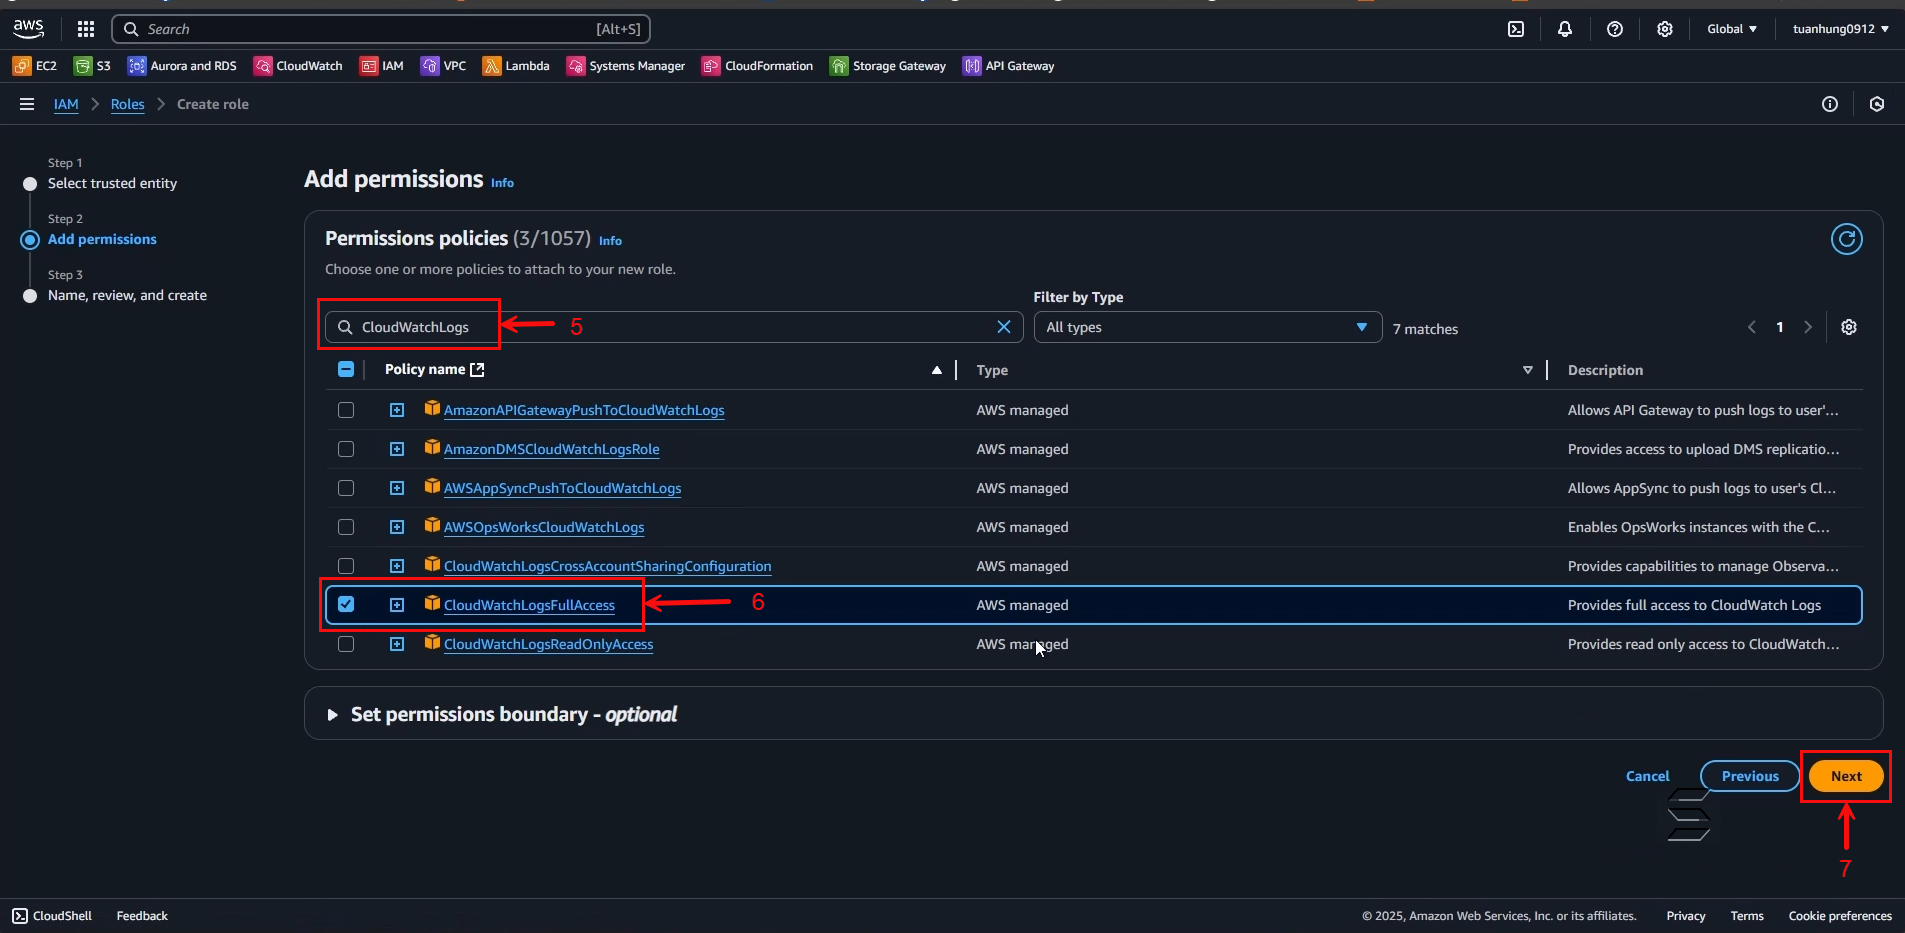Expand AmazonAPIGatewayPushToCloudWatchLogs policy details
Image resolution: width=1905 pixels, height=933 pixels.
click(x=397, y=410)
